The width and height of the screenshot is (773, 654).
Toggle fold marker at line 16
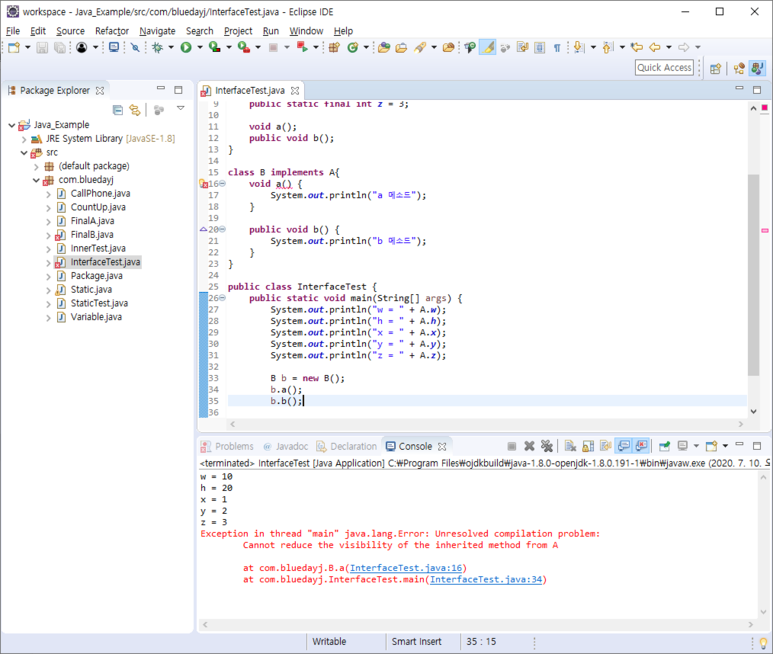tap(222, 184)
